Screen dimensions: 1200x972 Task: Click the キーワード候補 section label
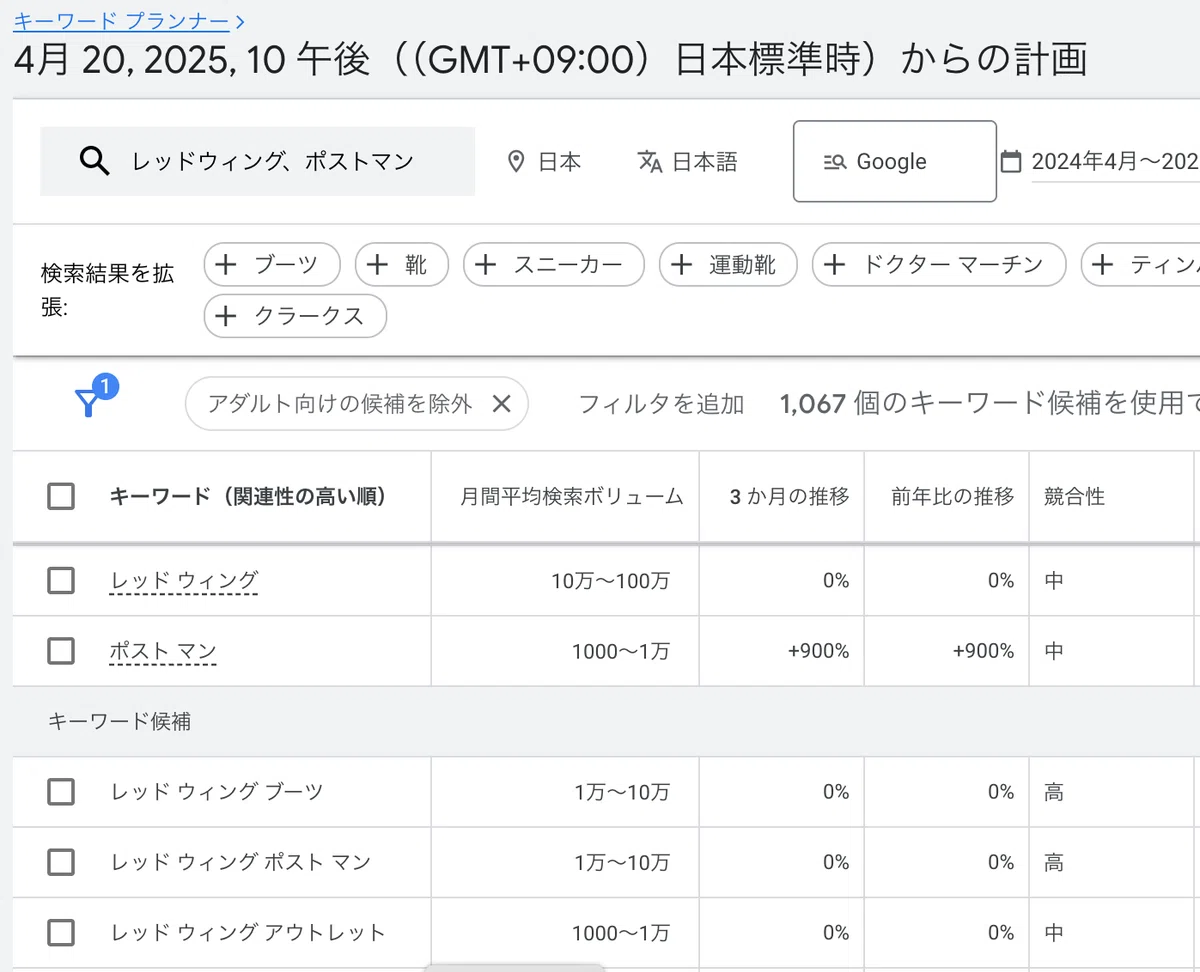[120, 721]
